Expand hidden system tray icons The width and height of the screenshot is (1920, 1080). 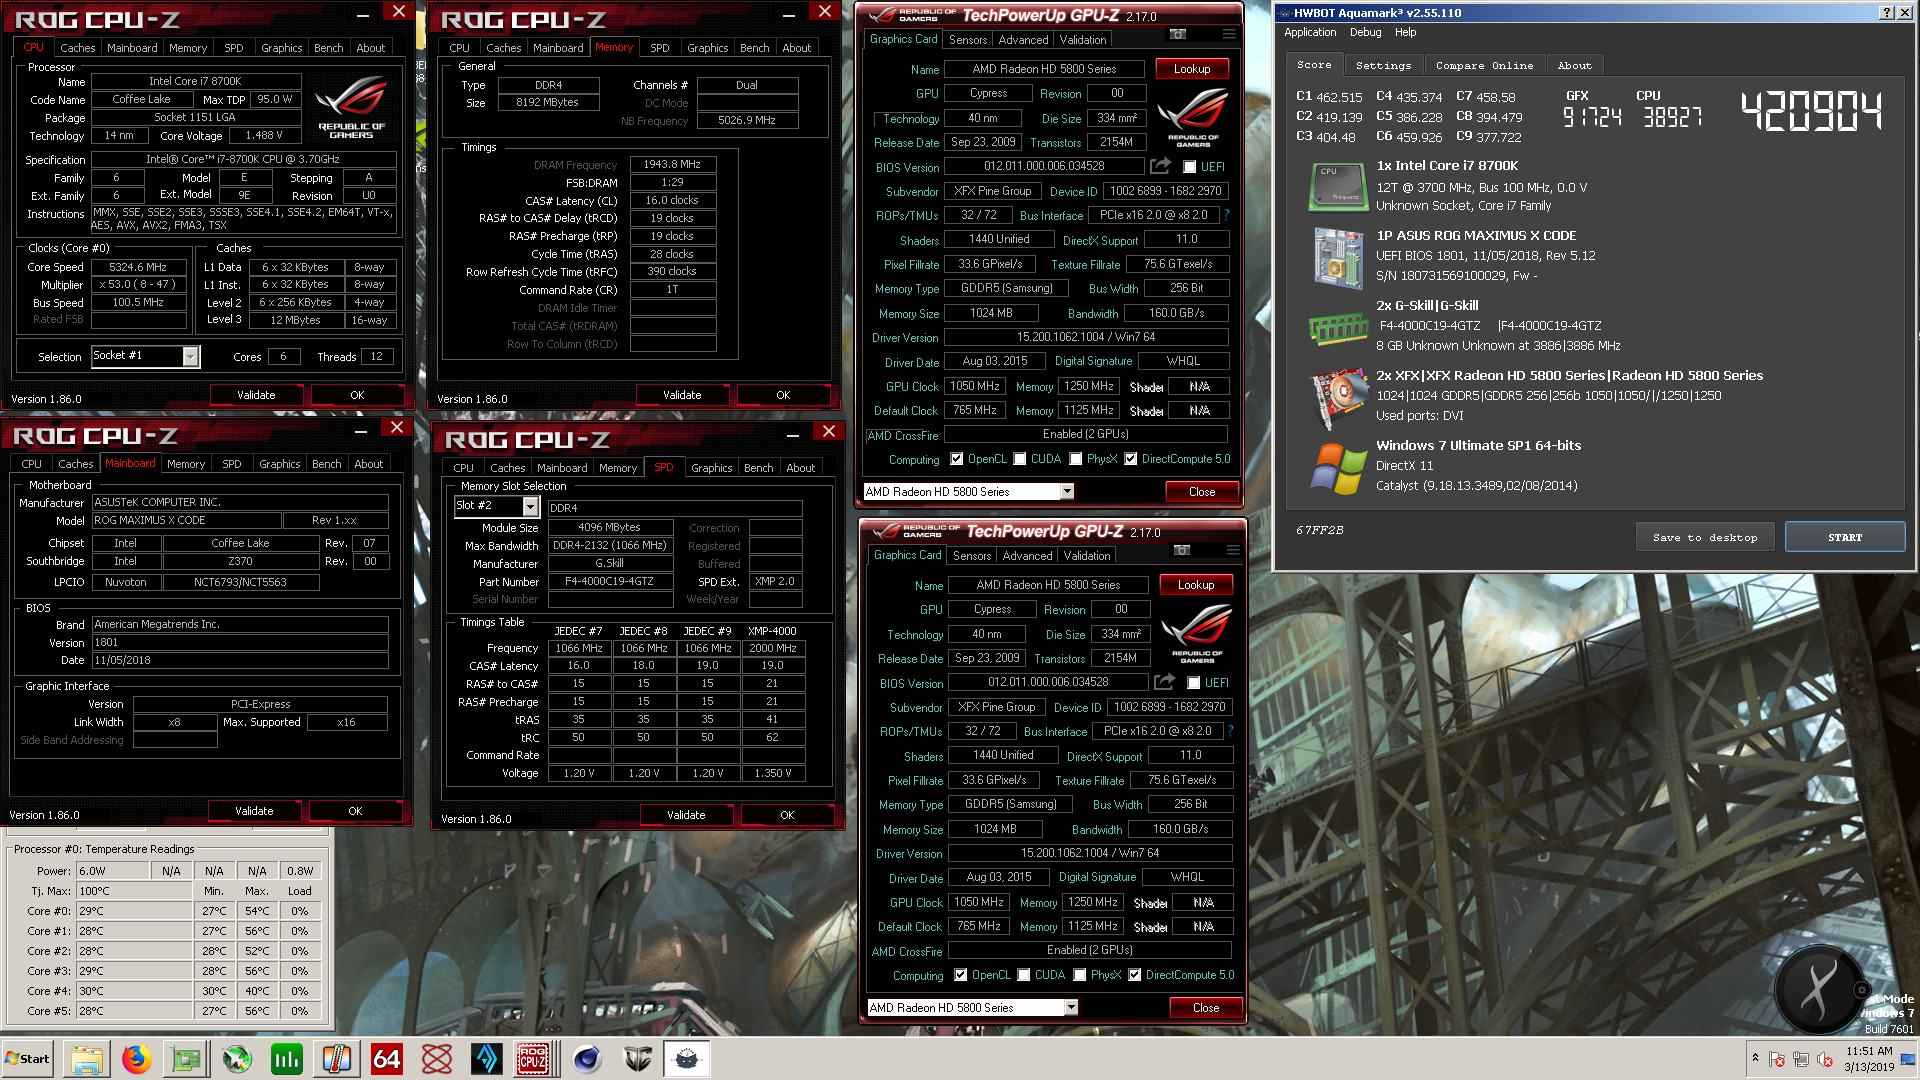1755,1059
